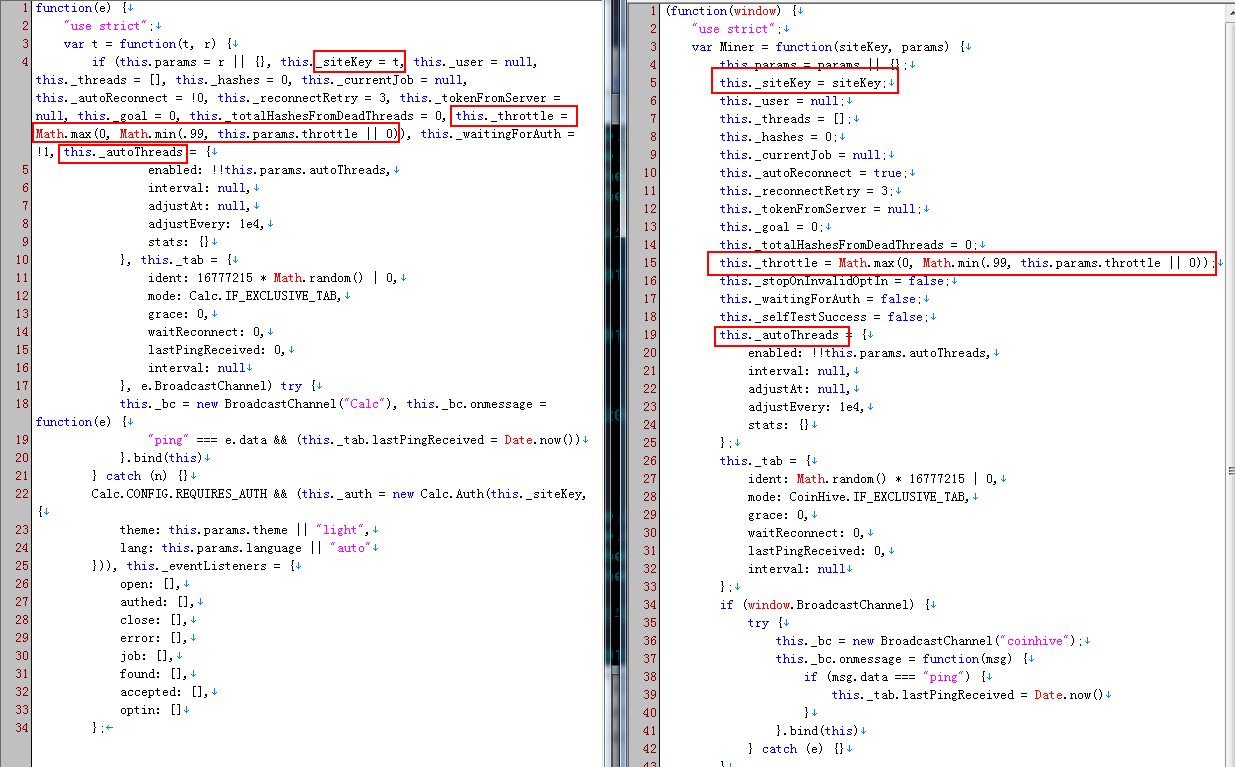
Task: Click line number 34 in the right pane
Action: (x=648, y=605)
